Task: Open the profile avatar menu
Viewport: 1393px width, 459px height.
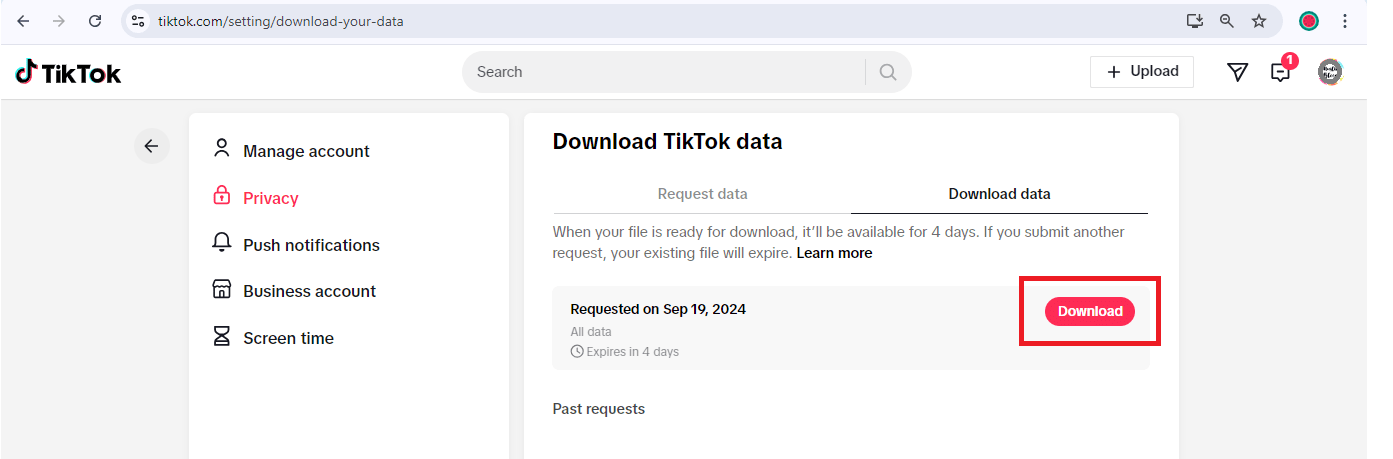Action: [1329, 72]
